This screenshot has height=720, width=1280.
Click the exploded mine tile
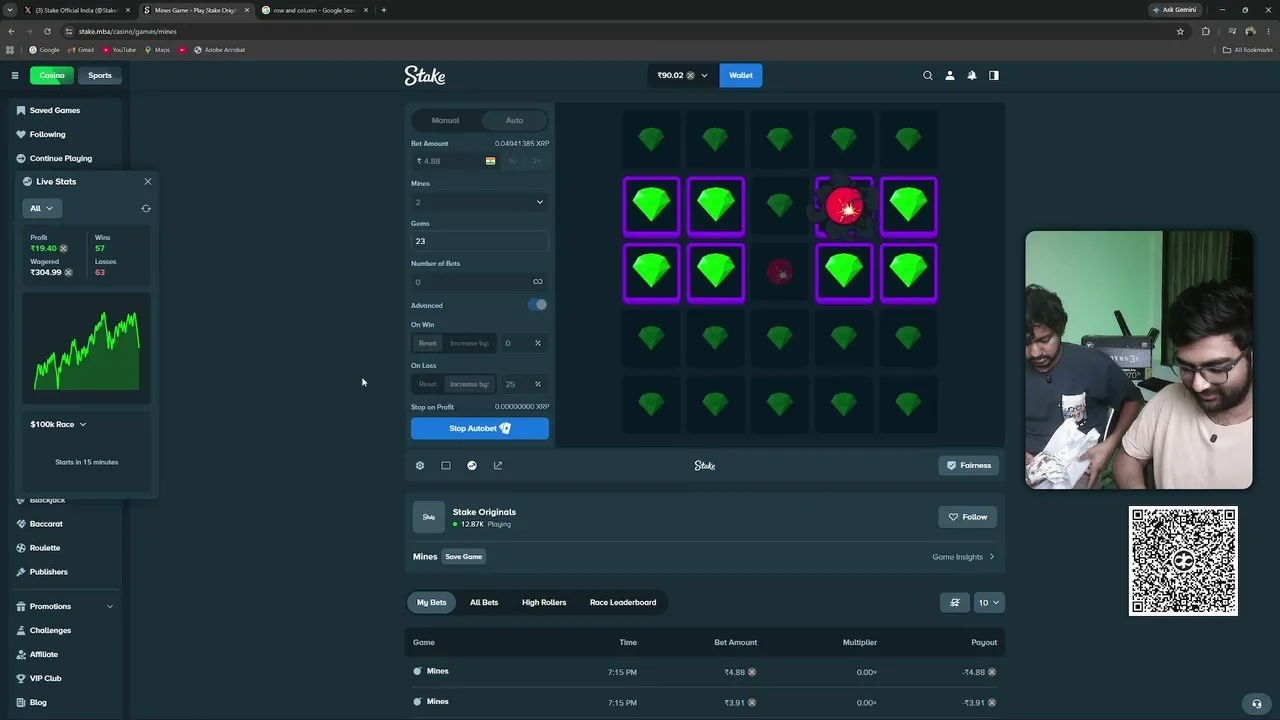tap(844, 207)
